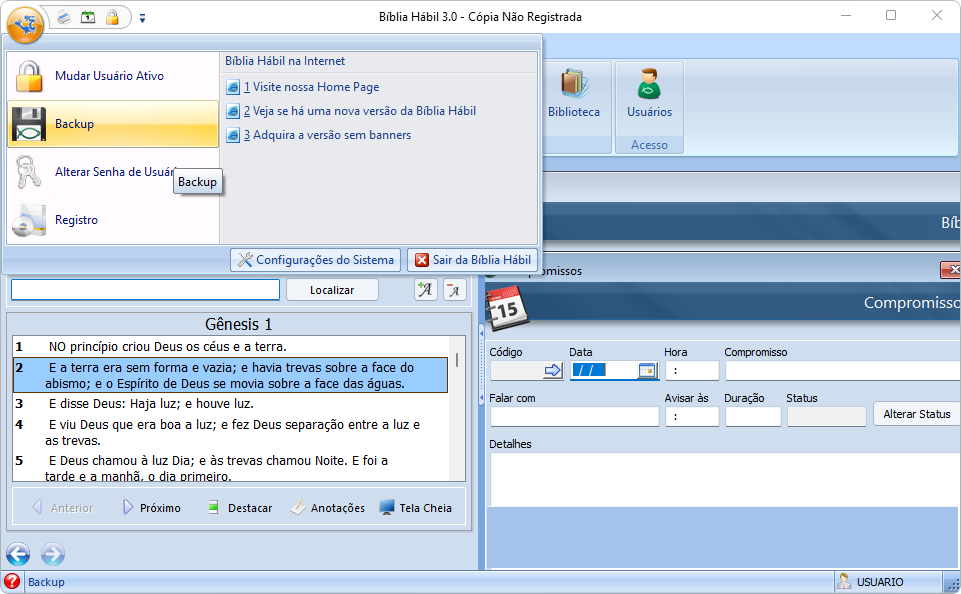Increase font size with the A plus icon

[425, 290]
